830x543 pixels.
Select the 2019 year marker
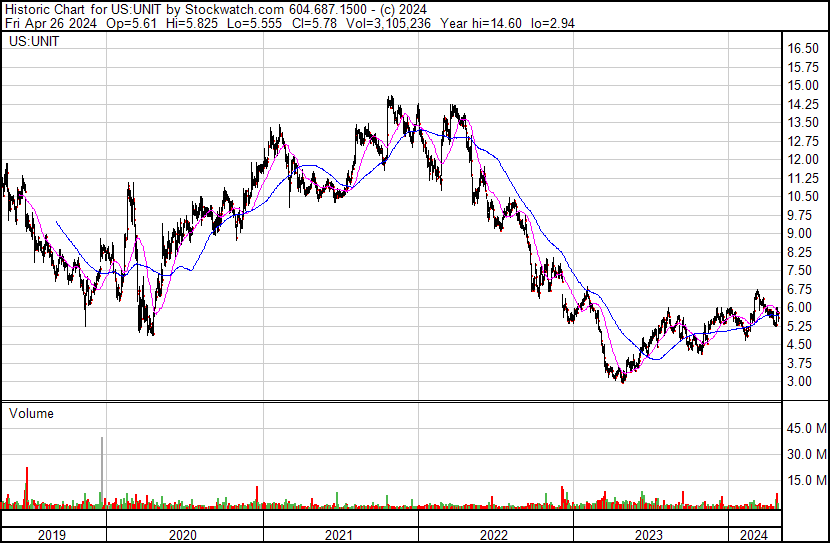(x=52, y=535)
